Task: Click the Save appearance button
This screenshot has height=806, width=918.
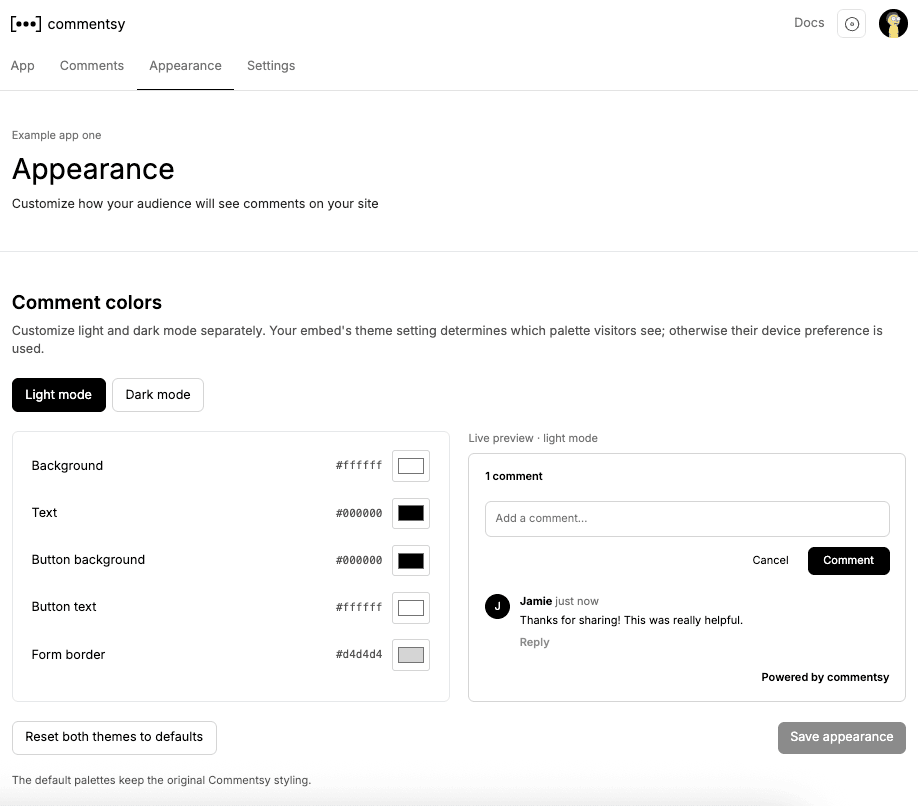Action: (x=841, y=738)
